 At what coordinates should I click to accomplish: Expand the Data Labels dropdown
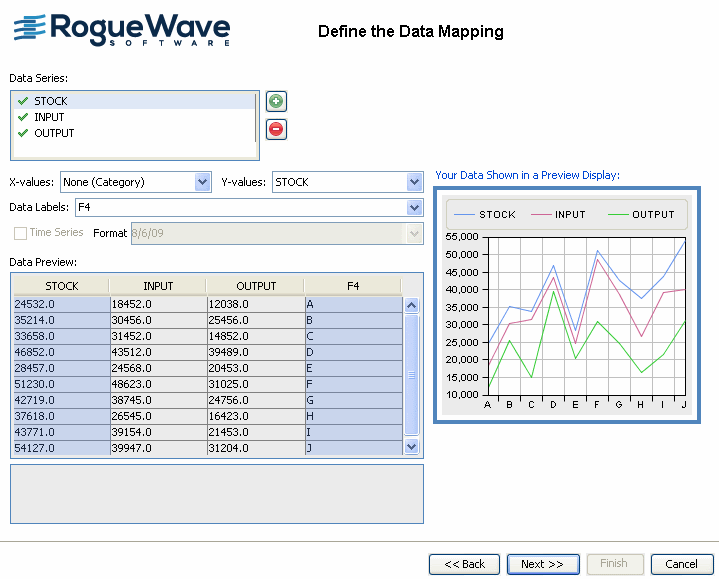coord(415,208)
